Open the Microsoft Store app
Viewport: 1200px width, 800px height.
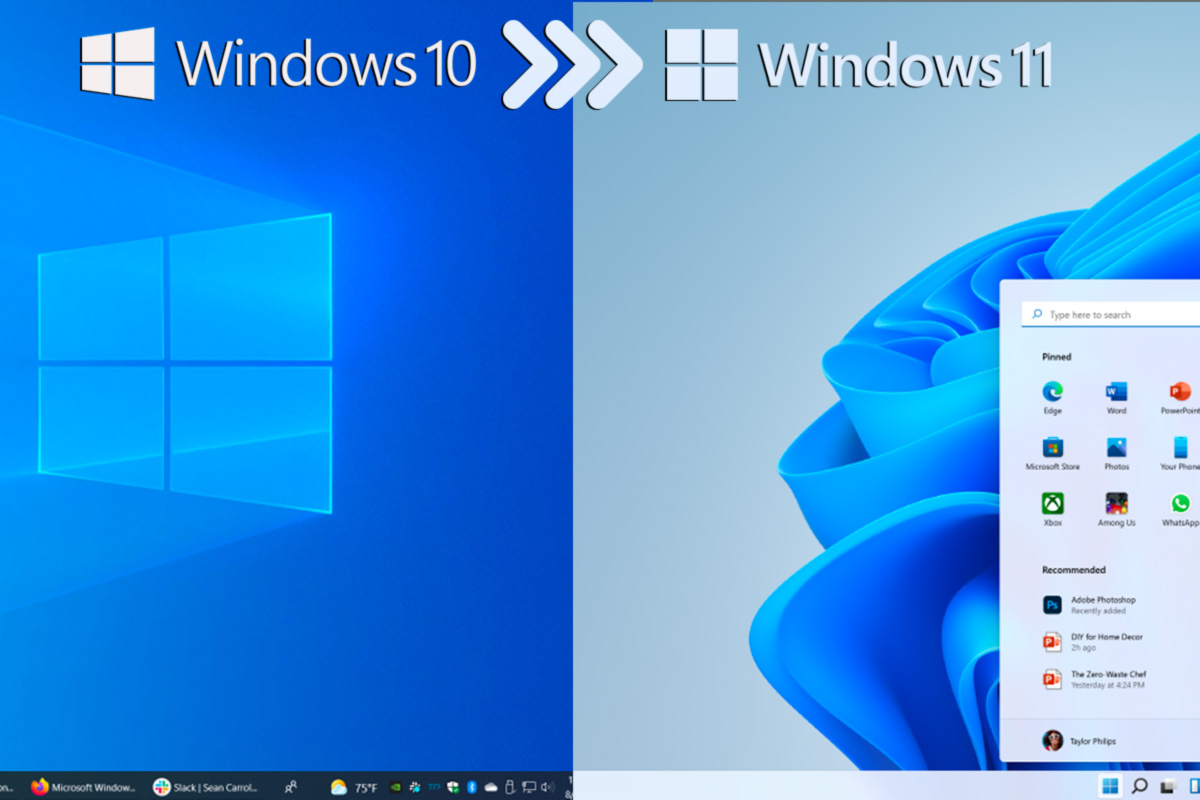tap(1052, 446)
